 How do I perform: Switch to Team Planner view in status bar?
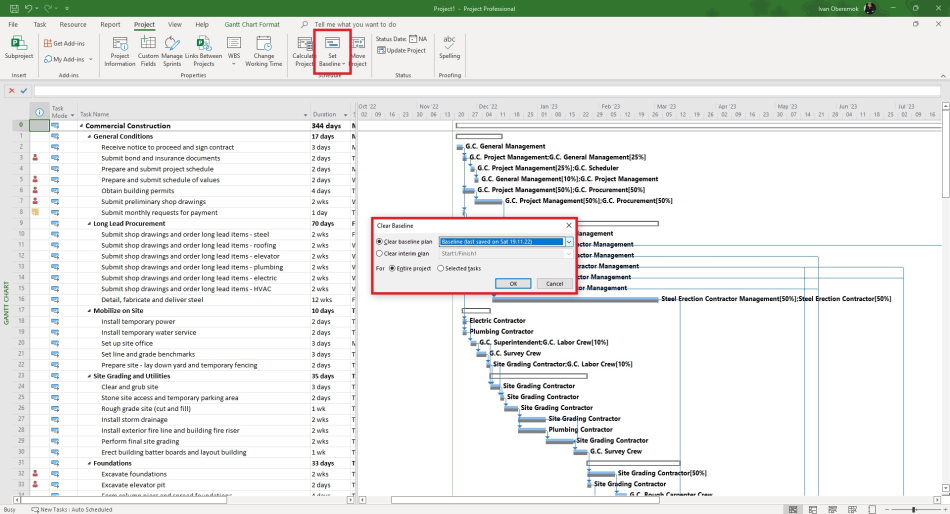point(832,509)
